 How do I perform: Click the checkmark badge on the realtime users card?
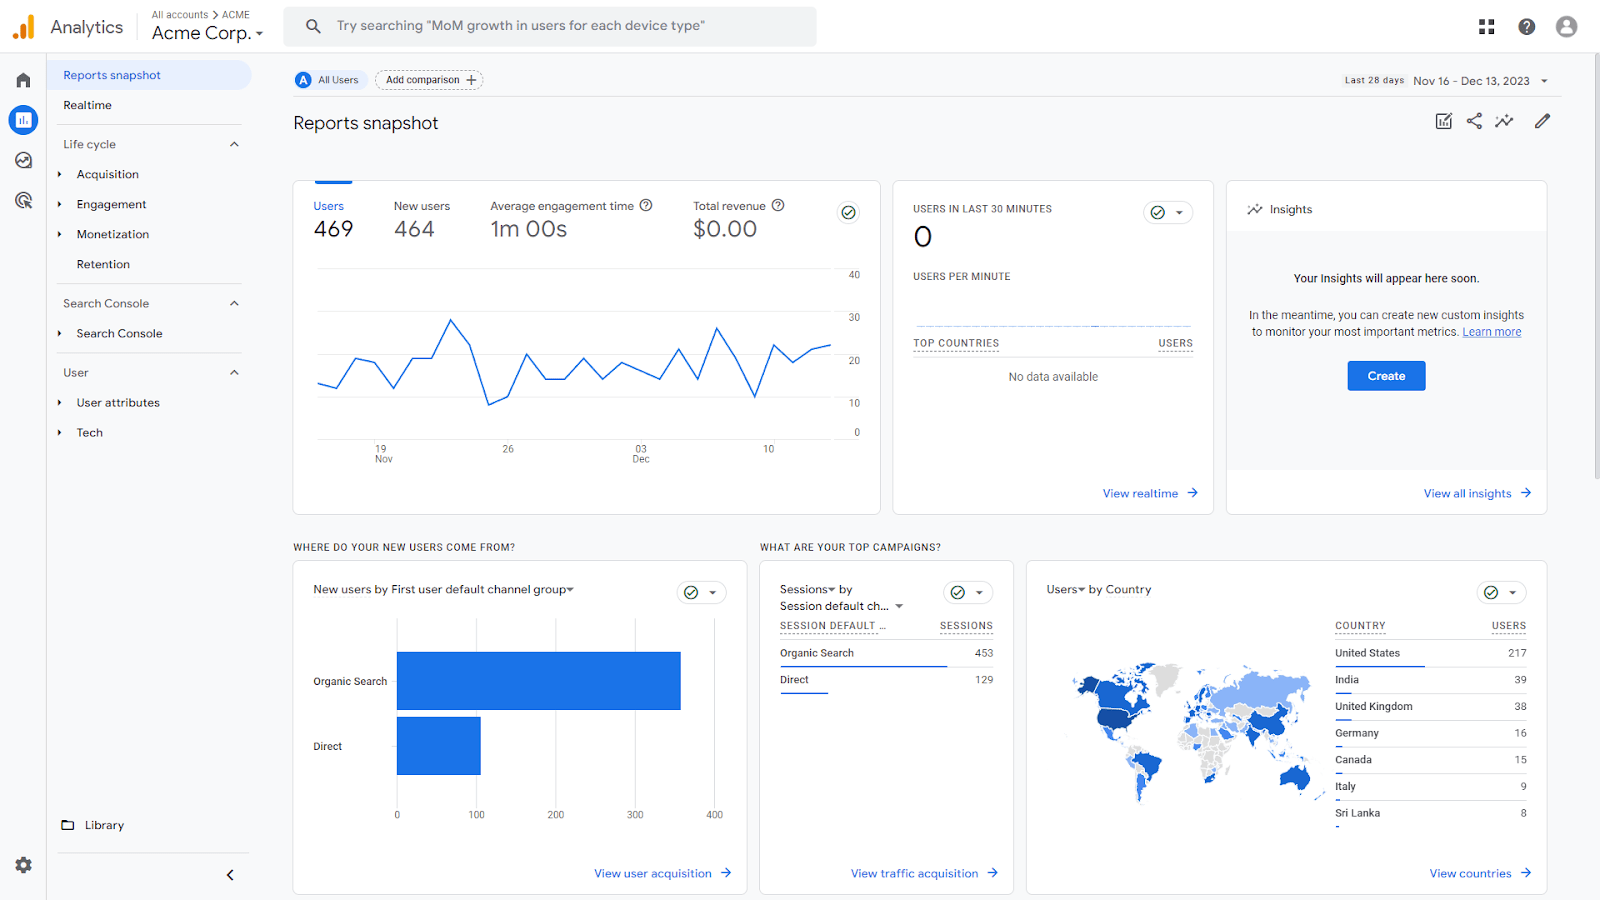pos(1156,212)
